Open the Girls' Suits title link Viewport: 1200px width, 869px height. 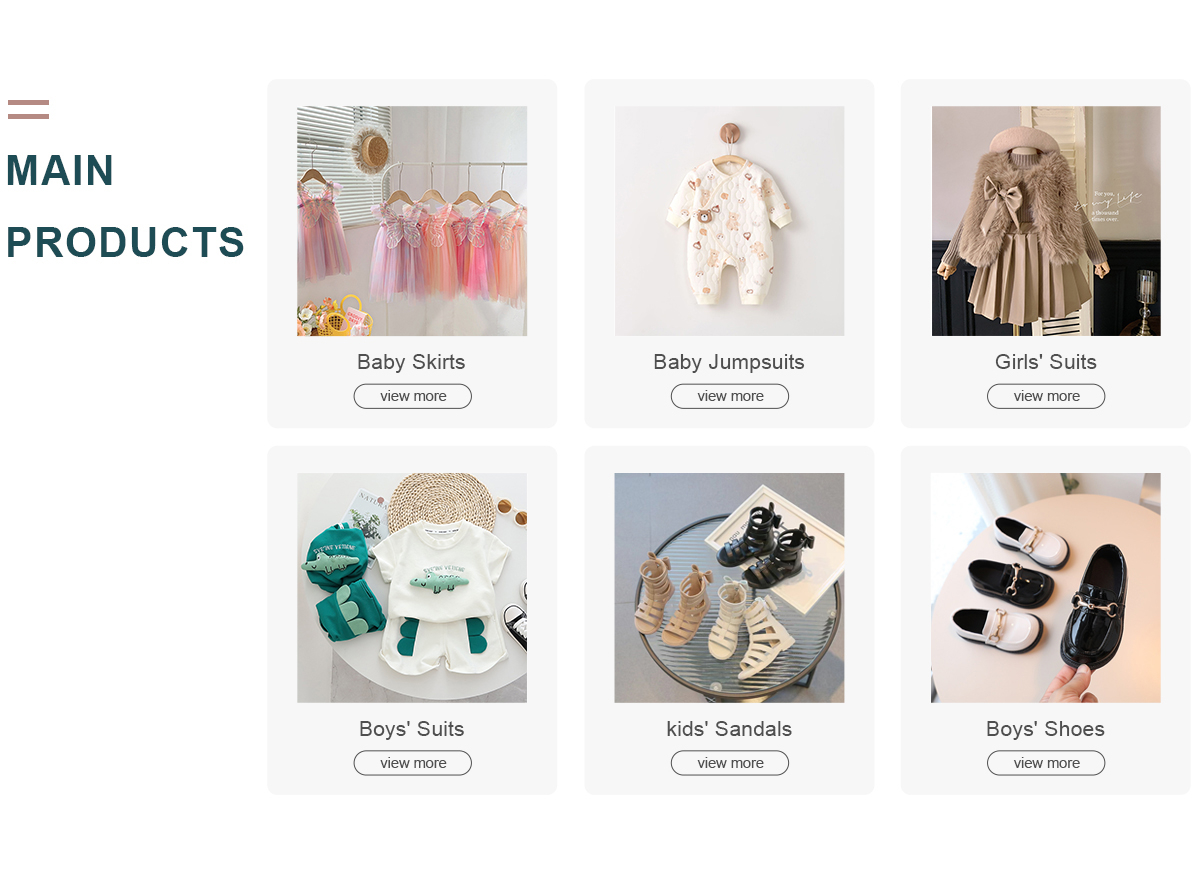(x=1046, y=362)
